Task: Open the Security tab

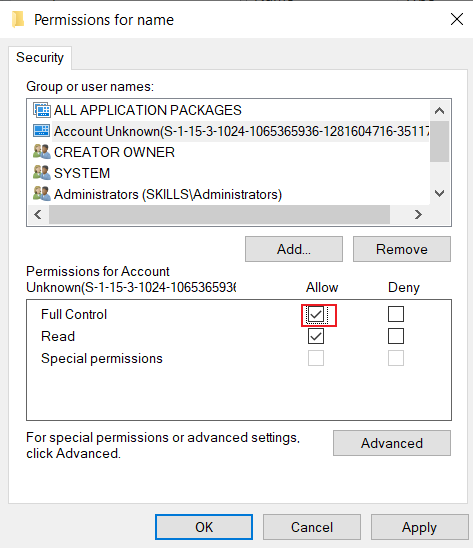Action: (x=40, y=58)
